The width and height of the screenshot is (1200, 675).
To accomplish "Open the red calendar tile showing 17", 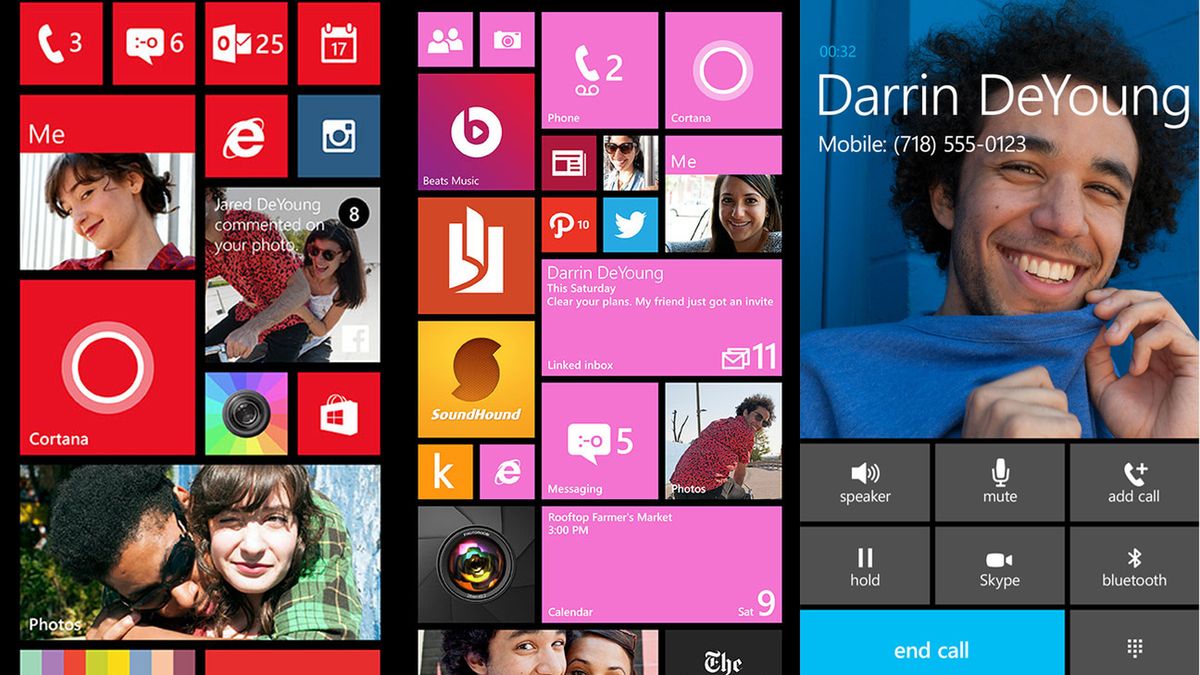I will point(338,43).
